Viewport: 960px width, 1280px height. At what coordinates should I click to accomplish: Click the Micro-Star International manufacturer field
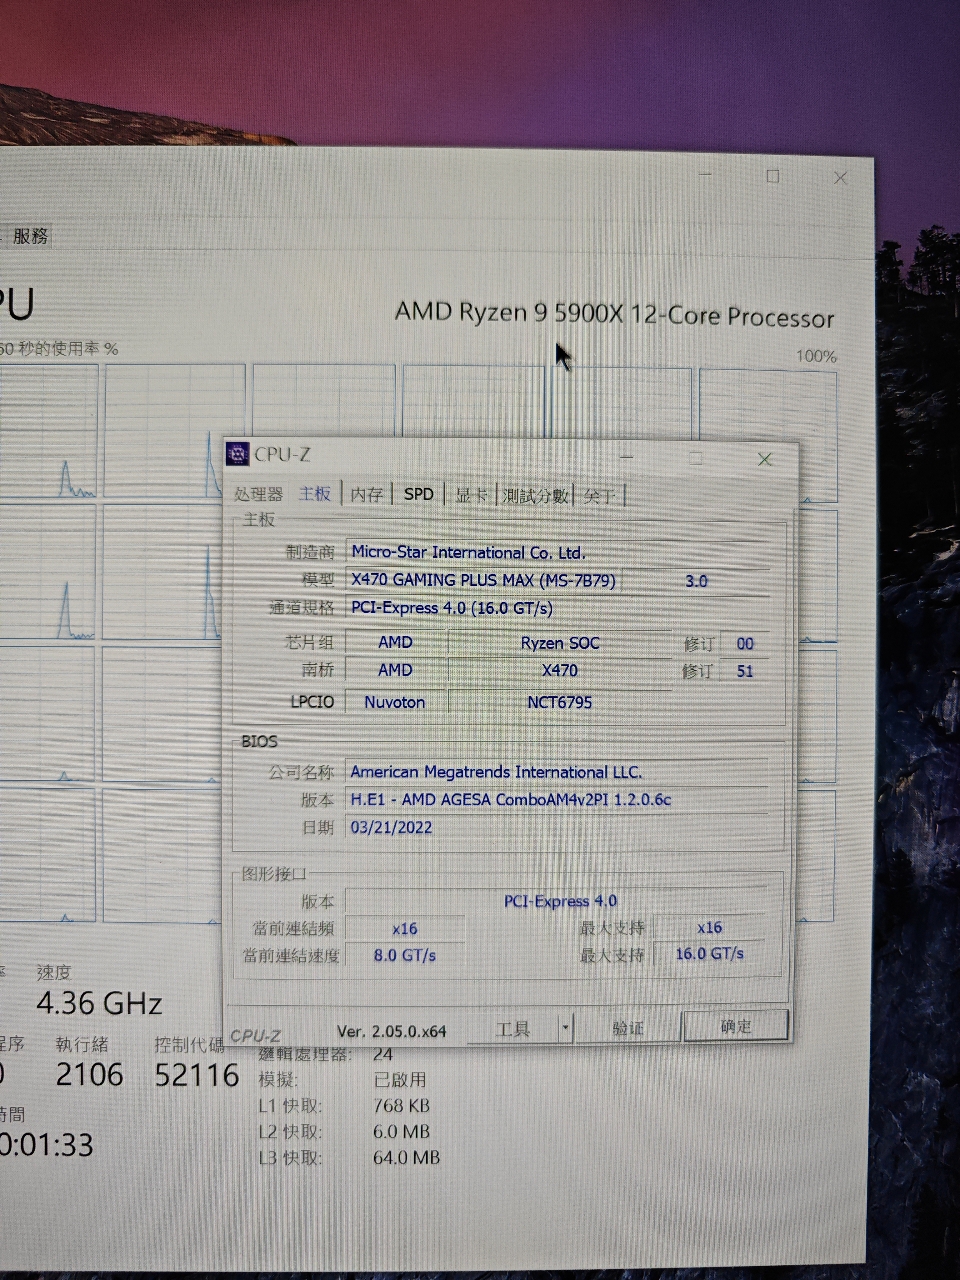point(559,552)
